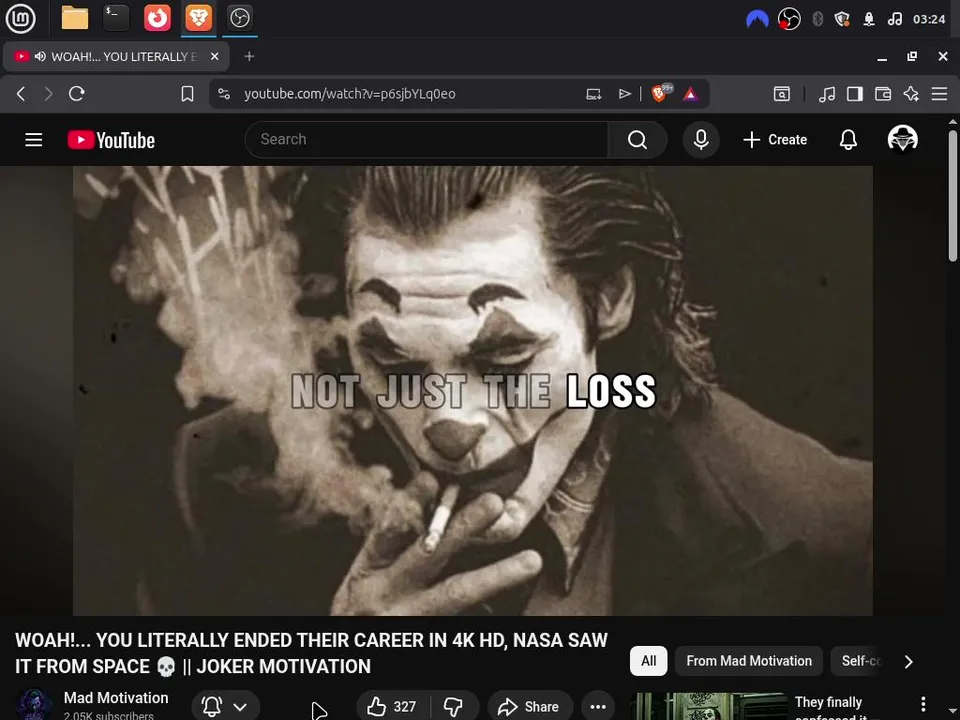Install the site as an app via the address bar icon
Viewport: 960px width, 720px height.
pos(594,94)
